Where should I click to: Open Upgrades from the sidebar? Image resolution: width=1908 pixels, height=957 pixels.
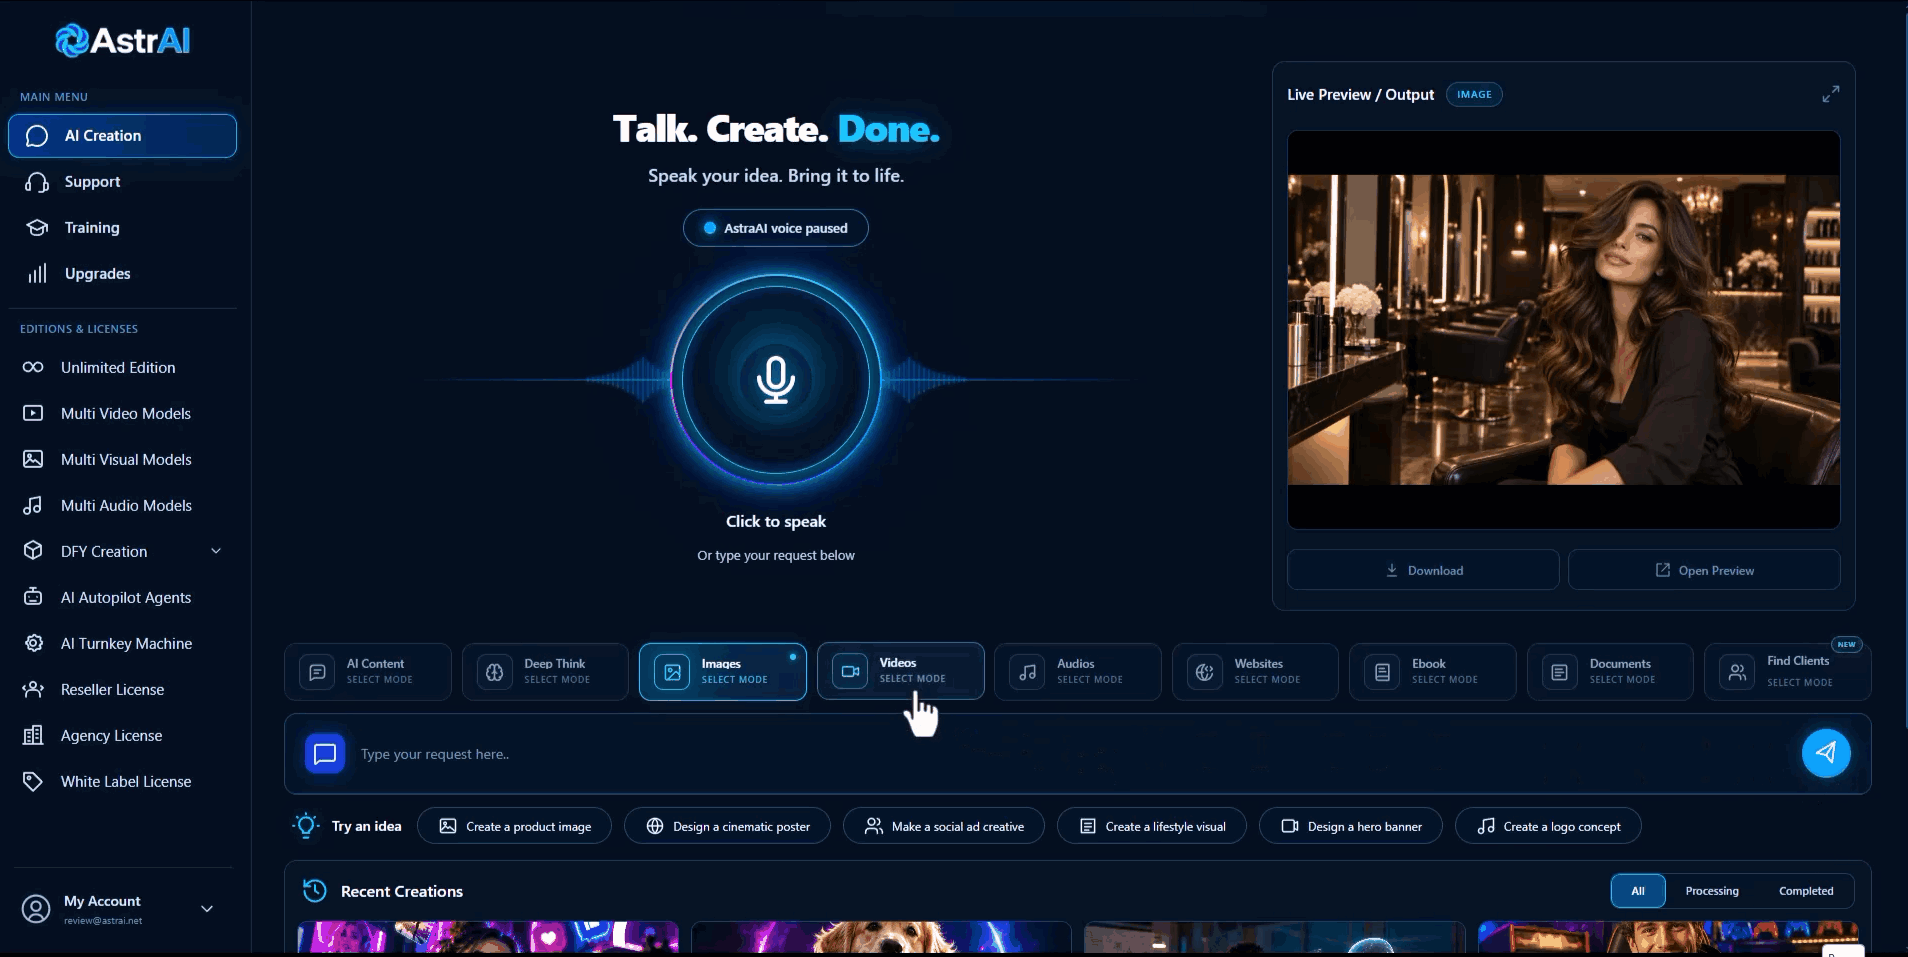pos(122,274)
